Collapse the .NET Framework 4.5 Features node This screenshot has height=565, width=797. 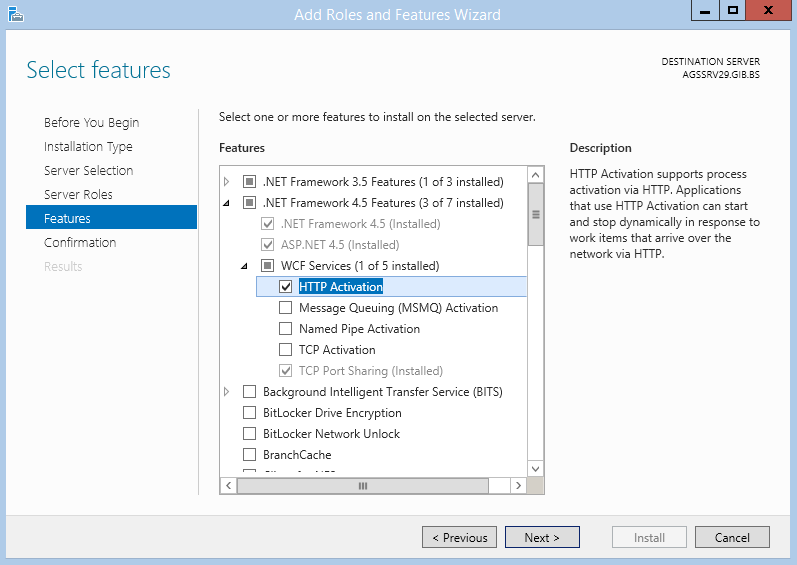(227, 203)
